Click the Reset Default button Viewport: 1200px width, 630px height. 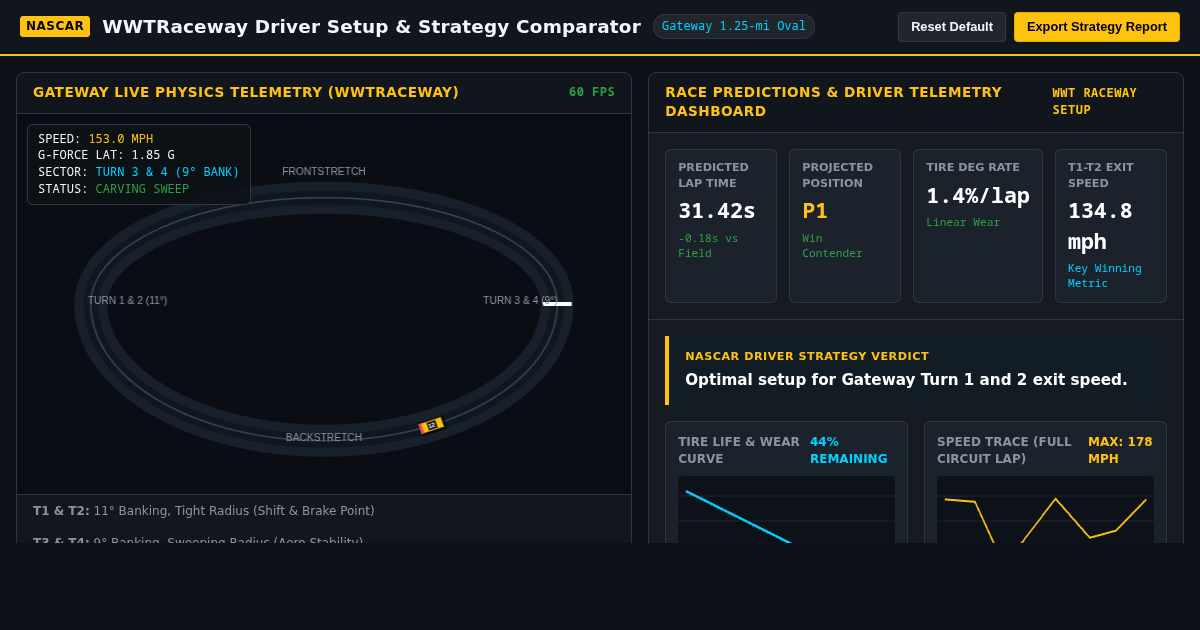tap(951, 27)
